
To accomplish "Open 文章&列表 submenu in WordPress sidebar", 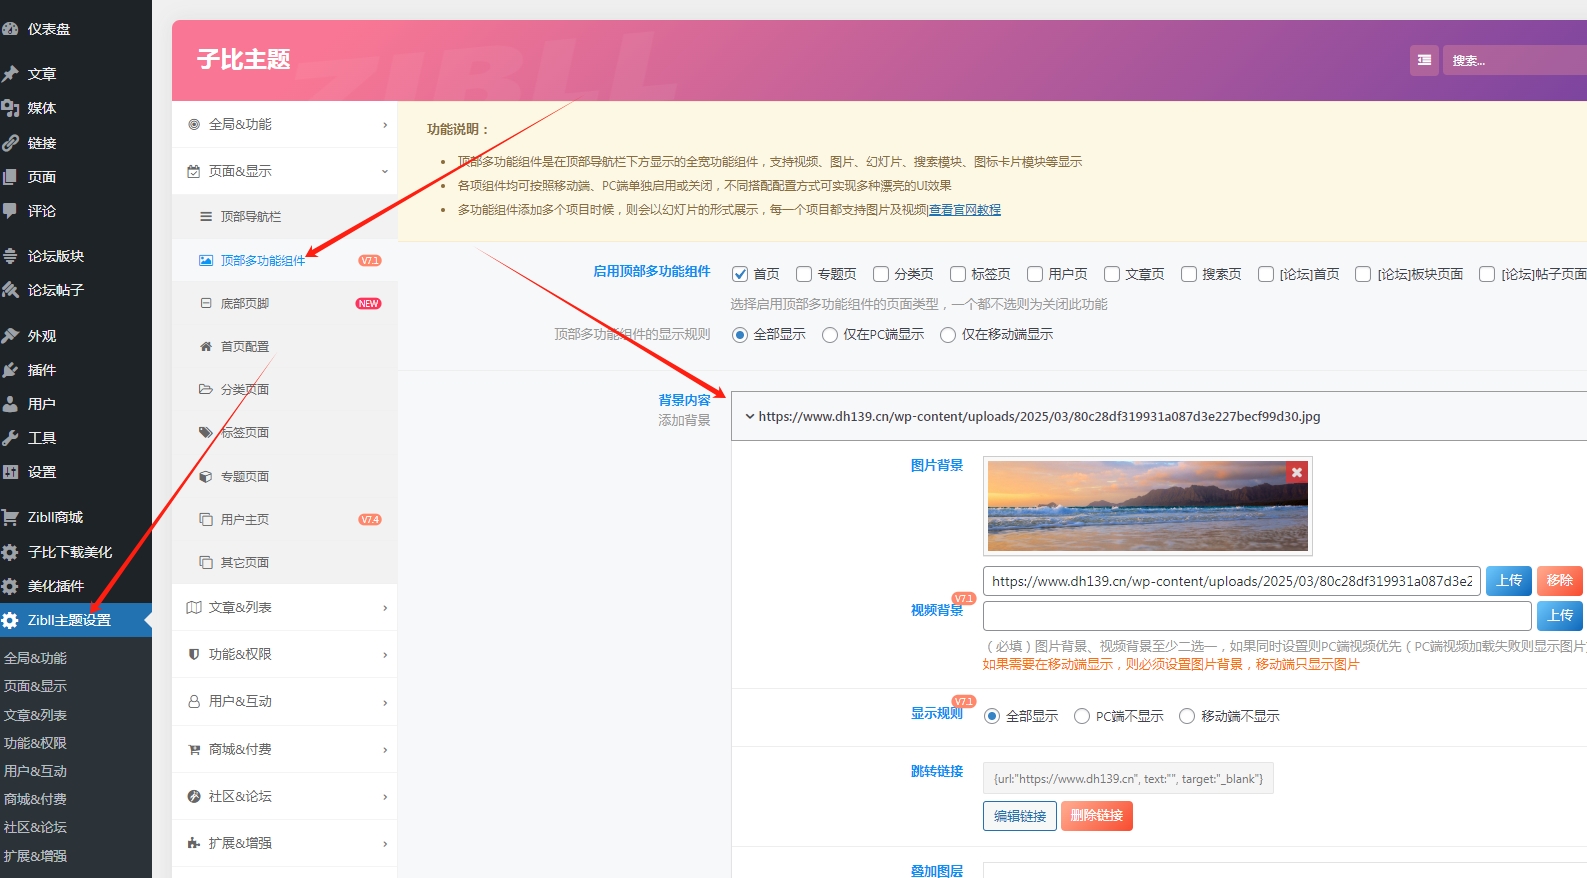I will (x=35, y=715).
